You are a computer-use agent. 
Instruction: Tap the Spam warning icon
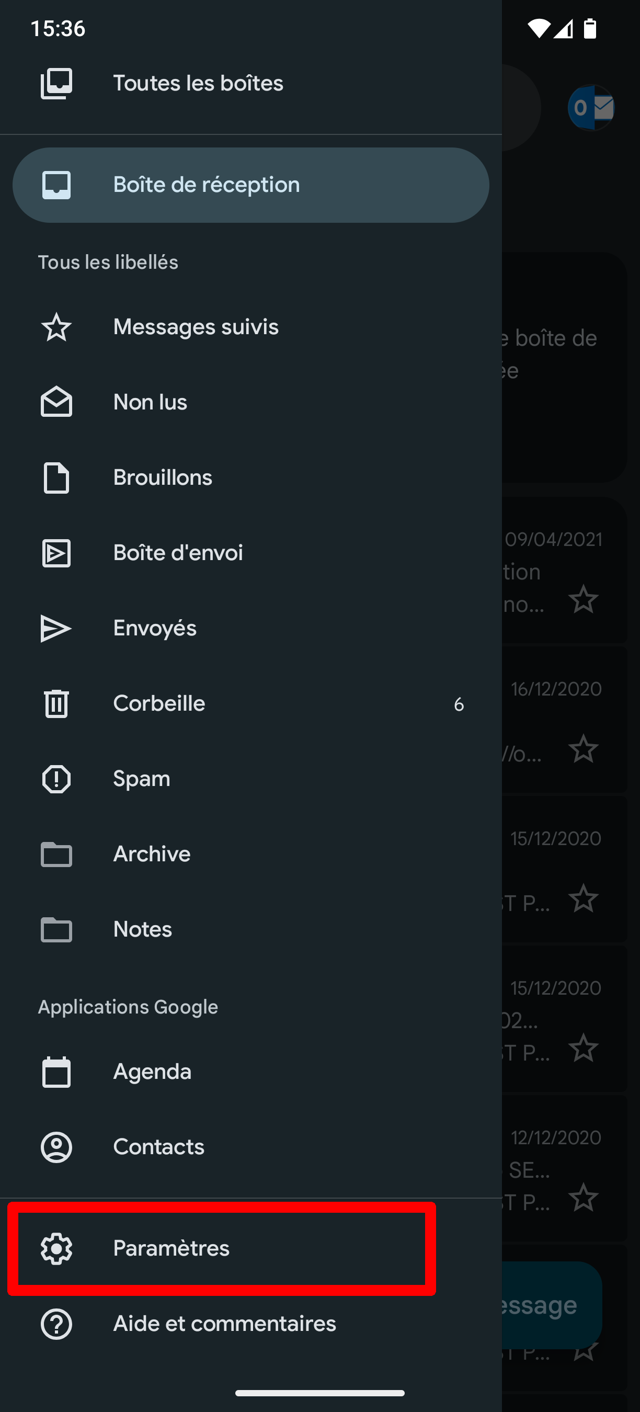click(x=56, y=779)
